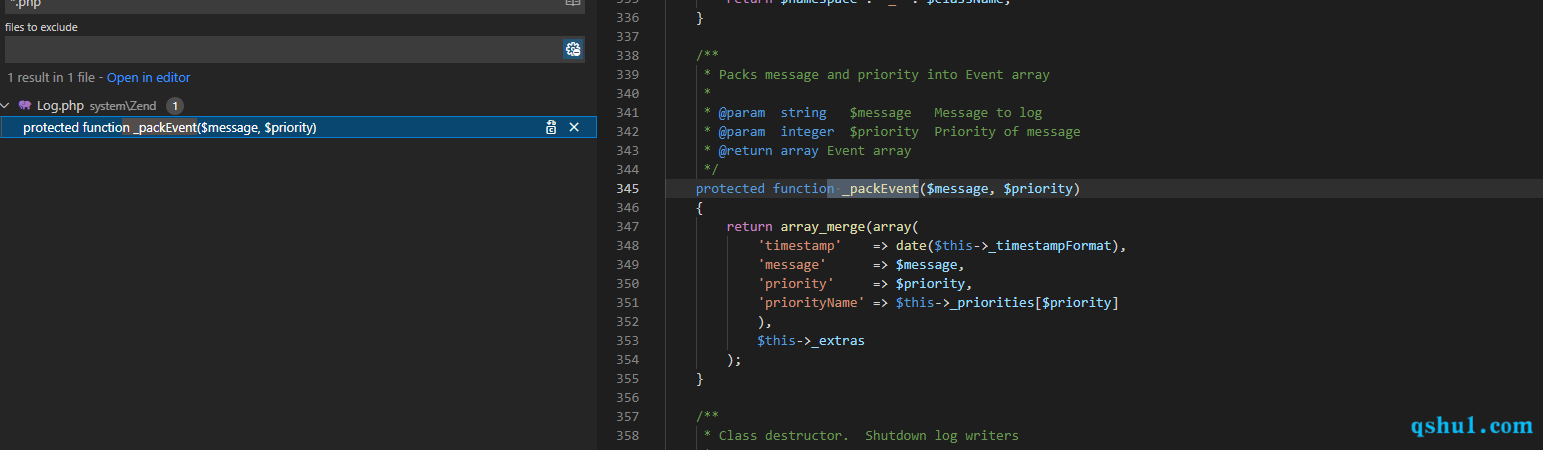1543x450 pixels.
Task: Click the 'files to exclude' label
Action: [x=41, y=27]
